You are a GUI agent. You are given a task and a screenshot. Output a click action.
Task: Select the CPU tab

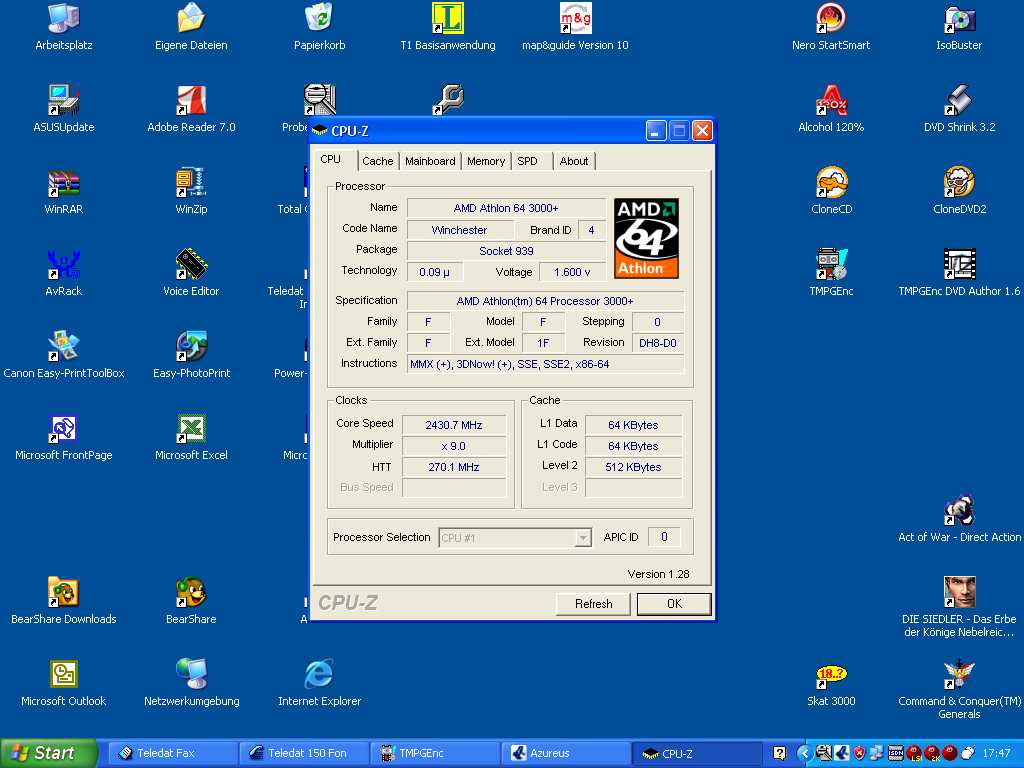pyautogui.click(x=331, y=159)
